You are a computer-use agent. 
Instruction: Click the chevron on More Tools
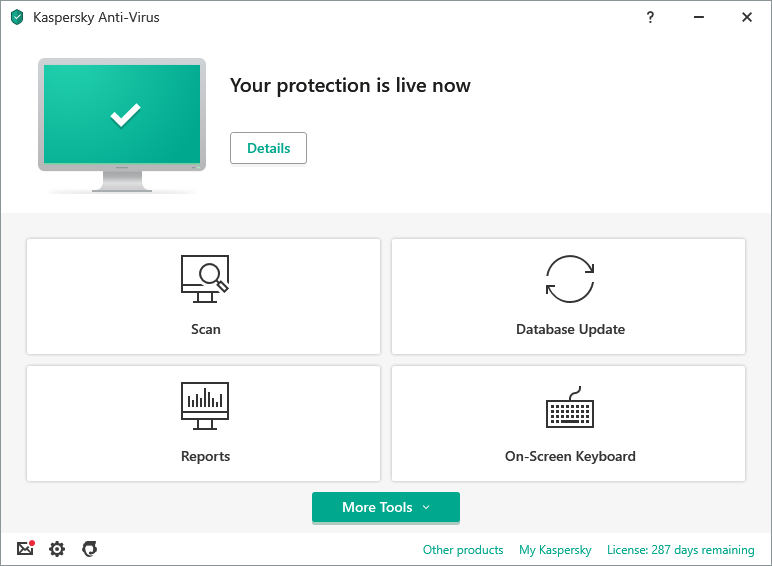pyautogui.click(x=426, y=507)
